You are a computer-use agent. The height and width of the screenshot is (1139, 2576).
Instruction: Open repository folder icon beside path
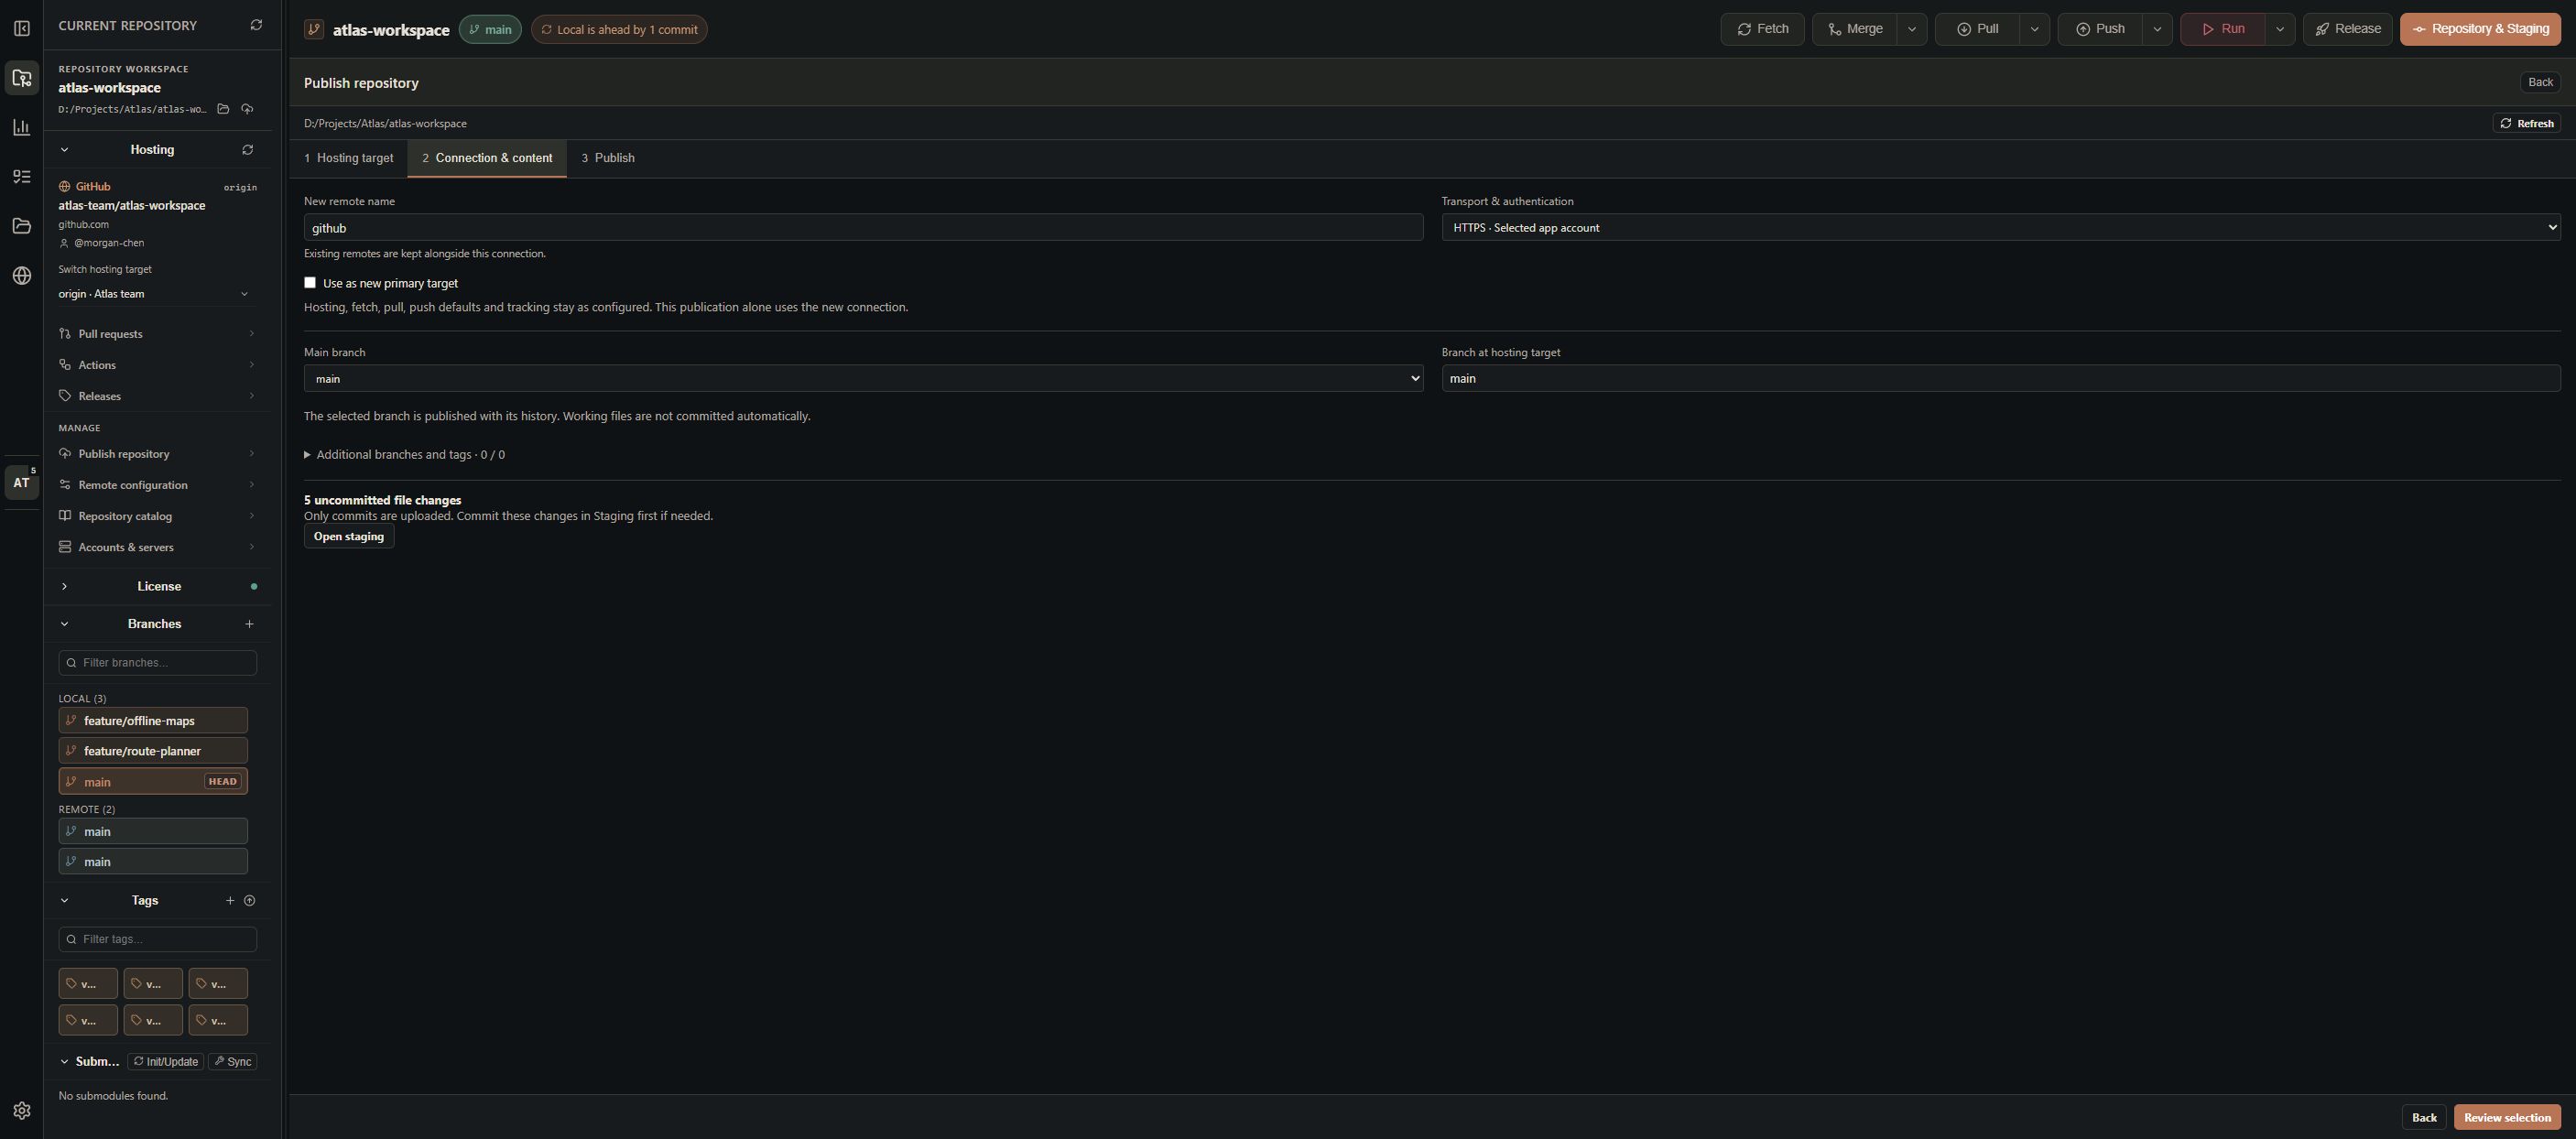223,109
